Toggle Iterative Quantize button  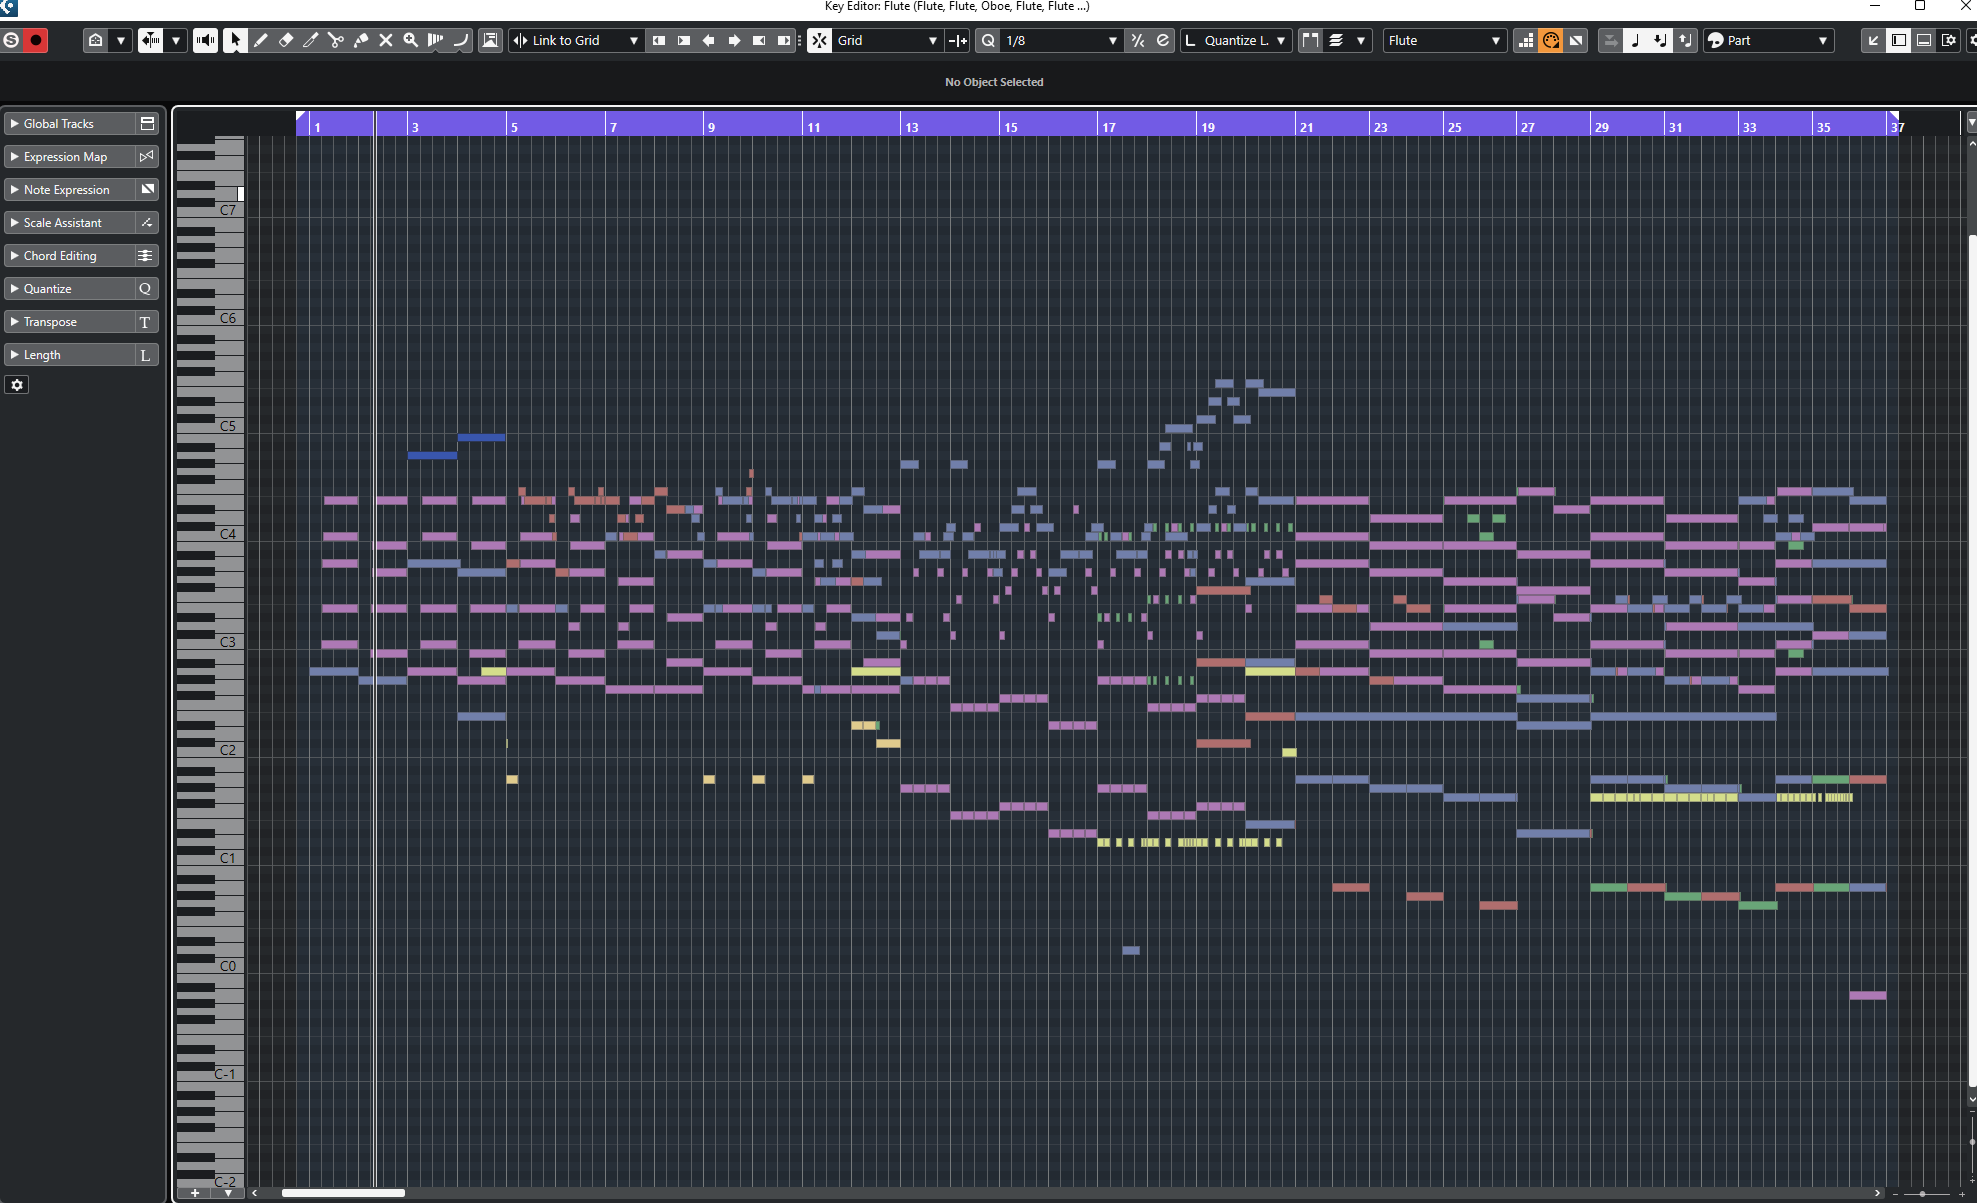pos(1138,40)
